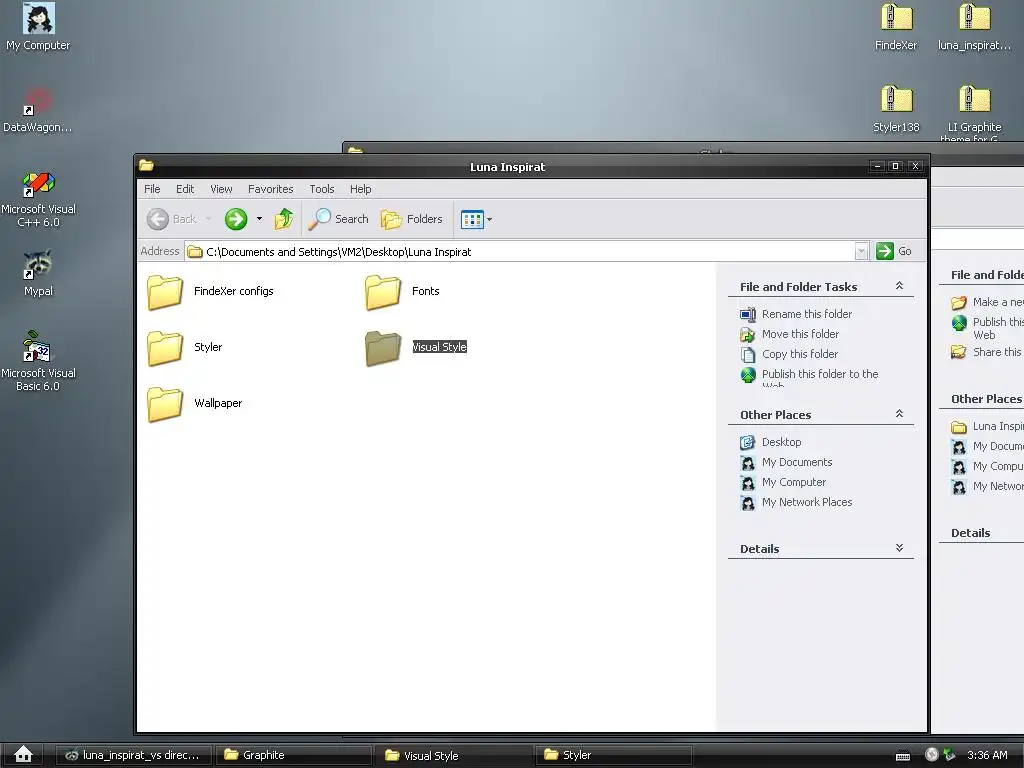Expand the Address bar dropdown

(x=861, y=251)
